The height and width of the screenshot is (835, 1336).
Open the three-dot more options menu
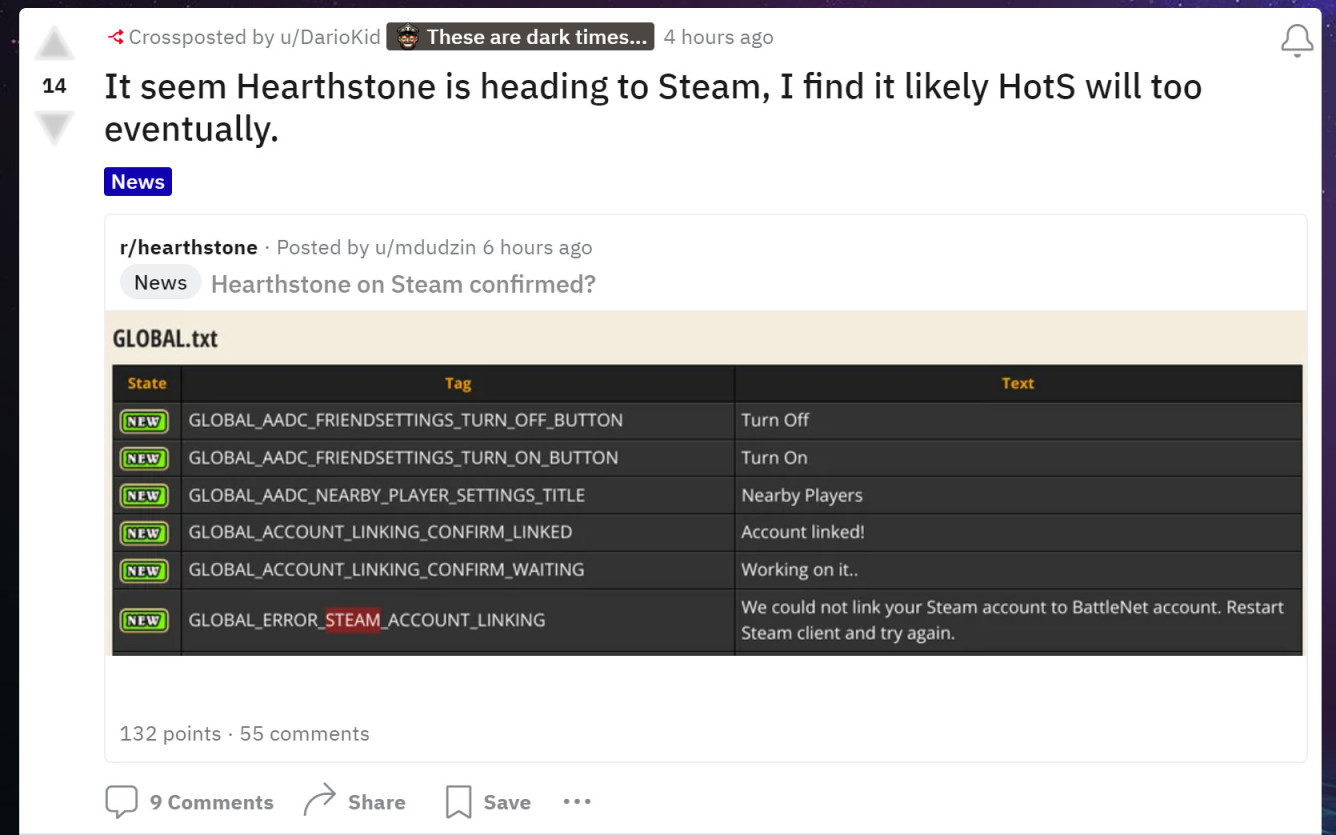tap(577, 801)
